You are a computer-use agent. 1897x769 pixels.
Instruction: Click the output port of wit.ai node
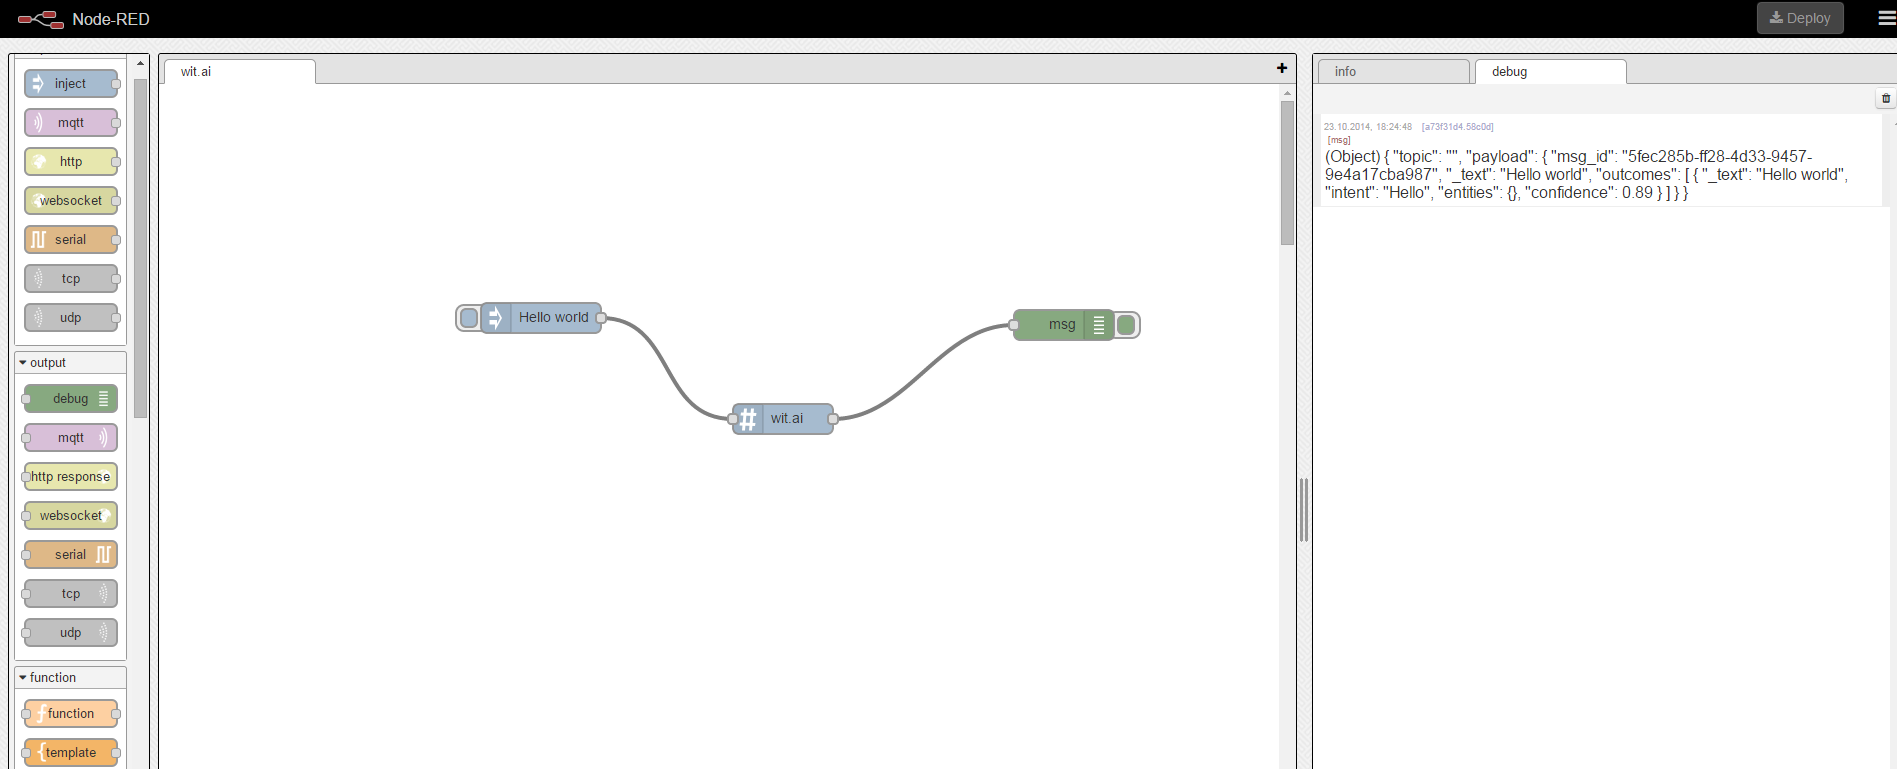(x=833, y=419)
